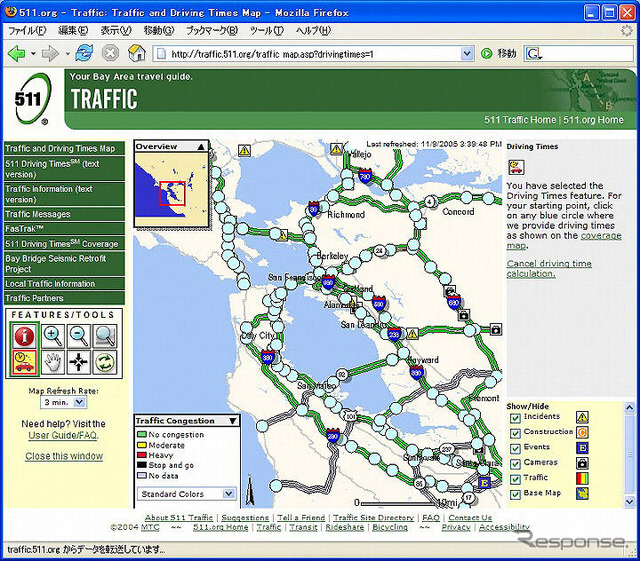Open the address bar history dropdown
The height and width of the screenshot is (561, 640).
pos(467,53)
